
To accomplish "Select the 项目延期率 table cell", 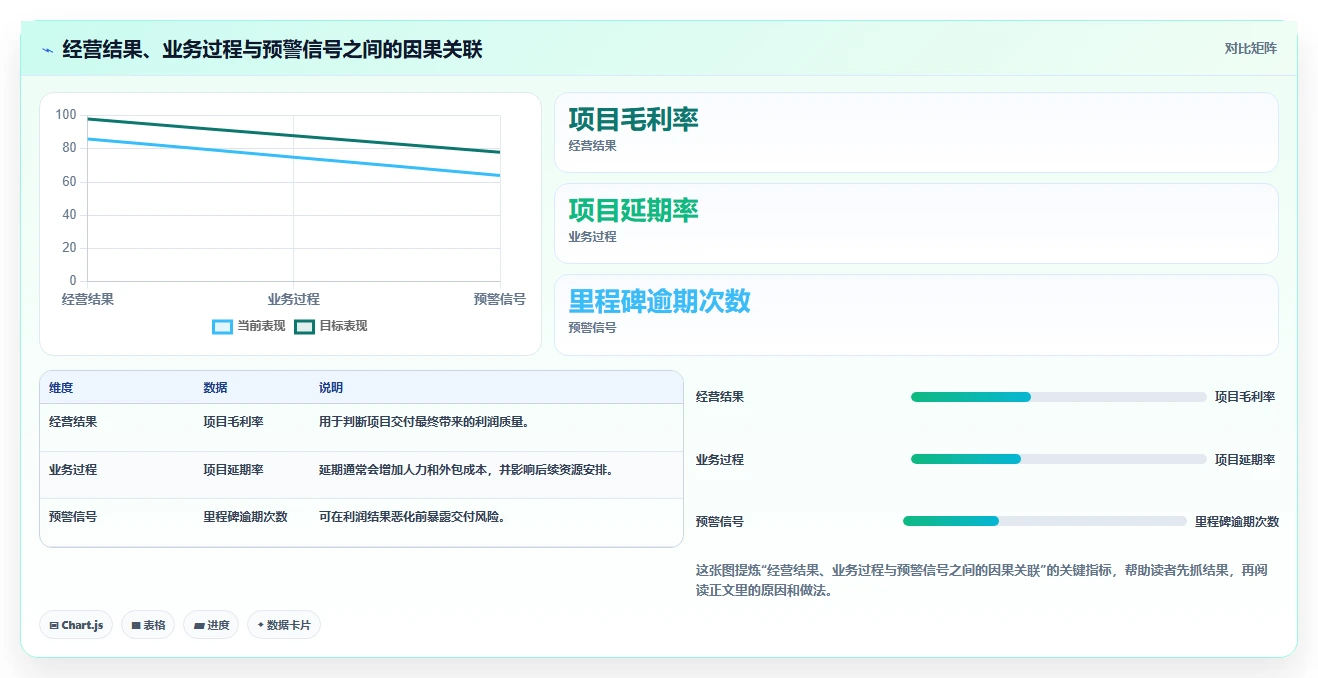I will [x=233, y=470].
